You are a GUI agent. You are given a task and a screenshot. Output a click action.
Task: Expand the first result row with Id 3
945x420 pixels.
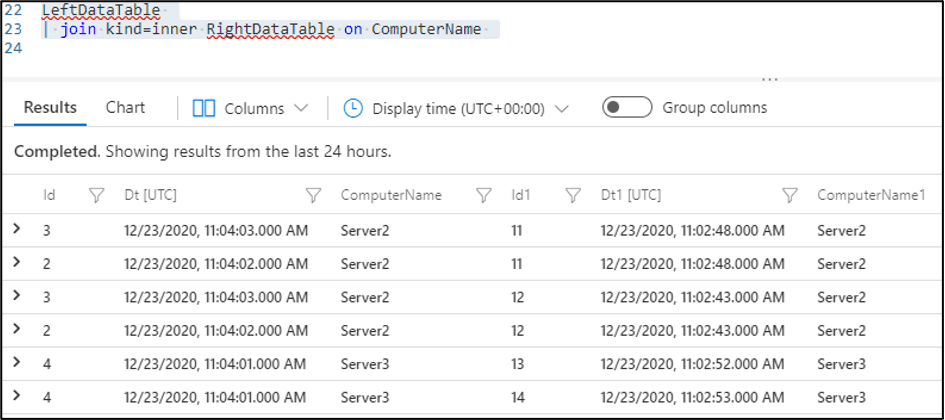pos(17,230)
